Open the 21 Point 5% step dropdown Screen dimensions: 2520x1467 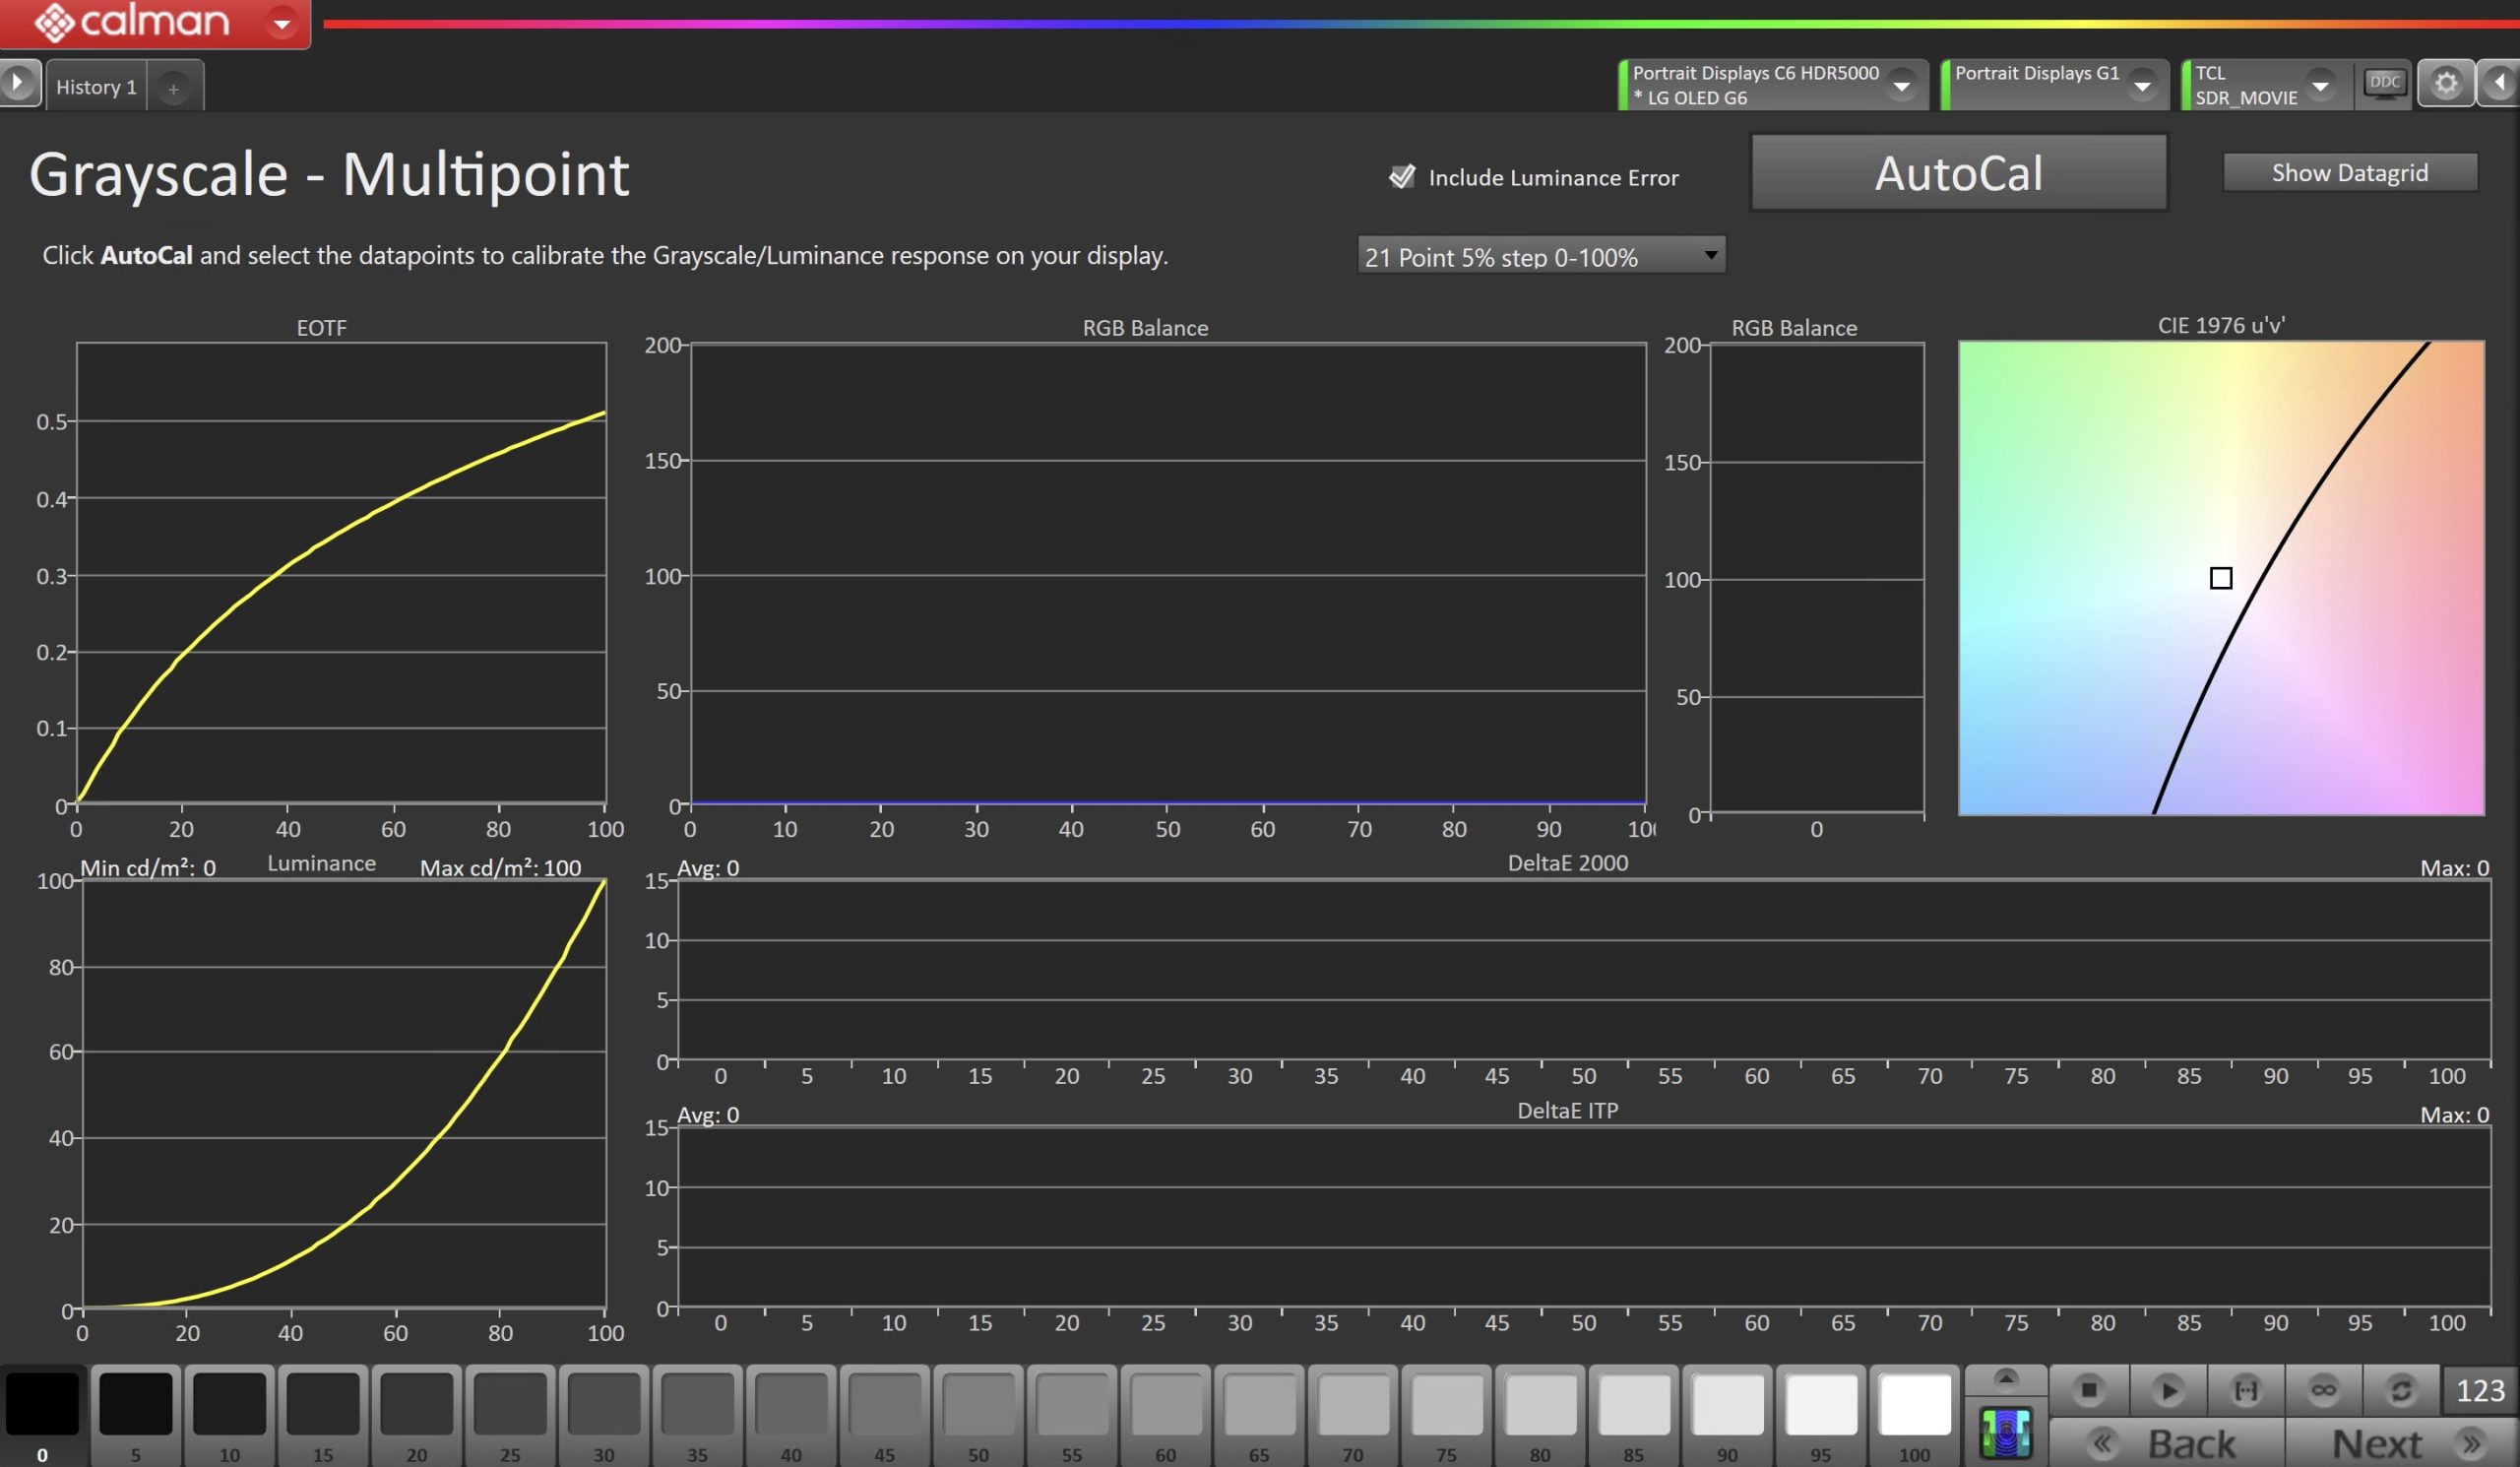(1541, 256)
